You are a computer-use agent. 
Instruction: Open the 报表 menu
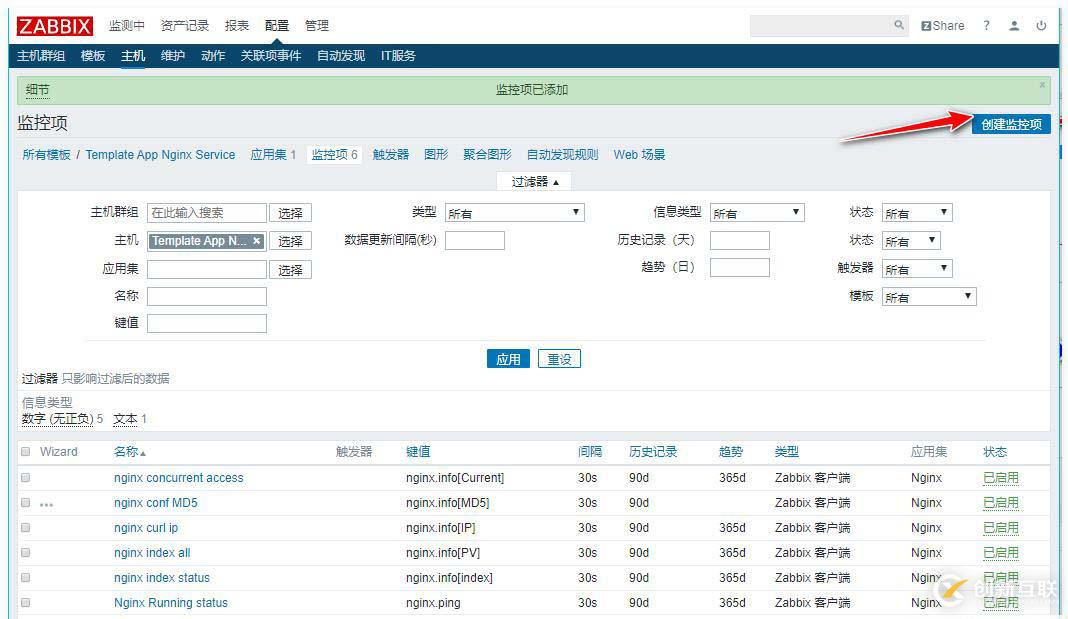[x=237, y=26]
